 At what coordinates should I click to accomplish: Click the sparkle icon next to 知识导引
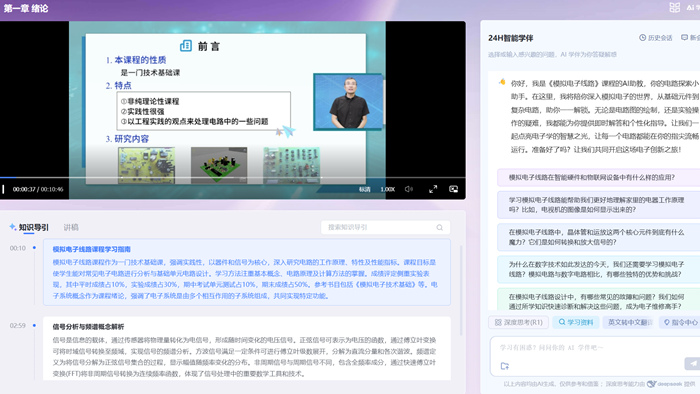(x=12, y=227)
